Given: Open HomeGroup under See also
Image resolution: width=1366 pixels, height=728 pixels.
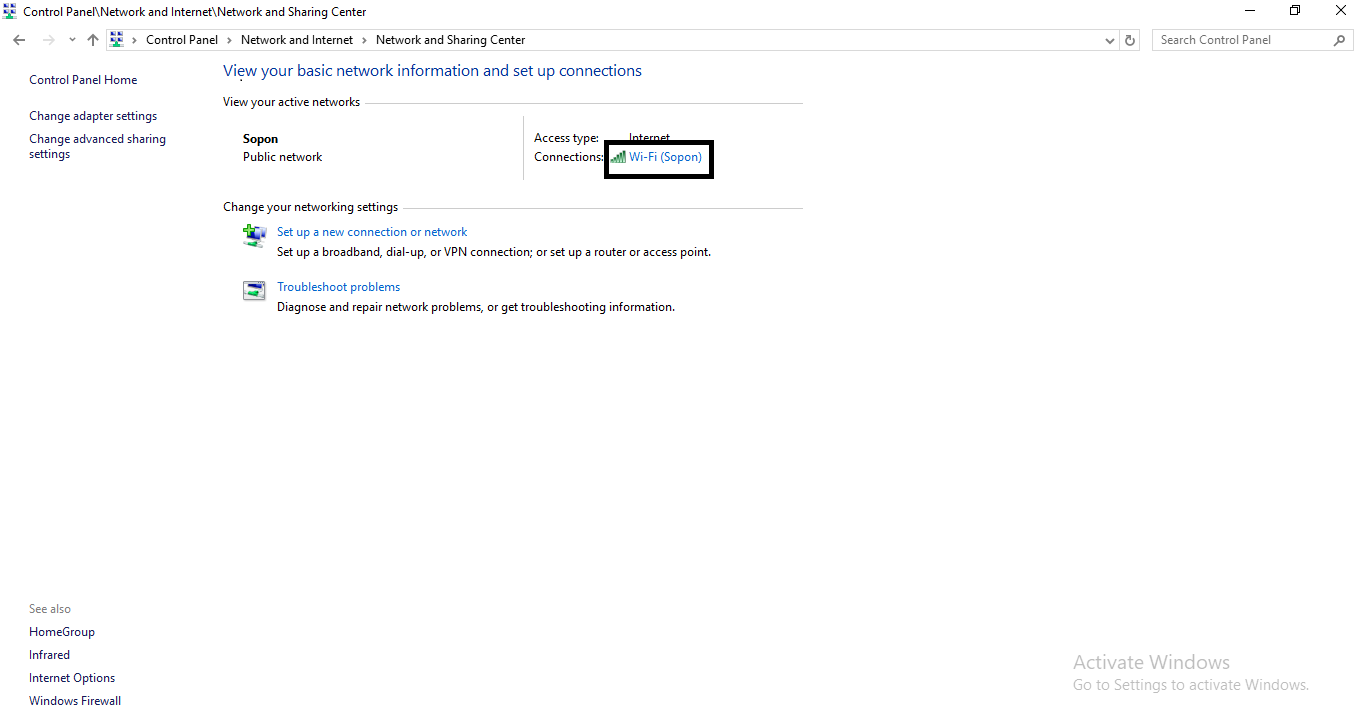Looking at the screenshot, I should pos(62,632).
